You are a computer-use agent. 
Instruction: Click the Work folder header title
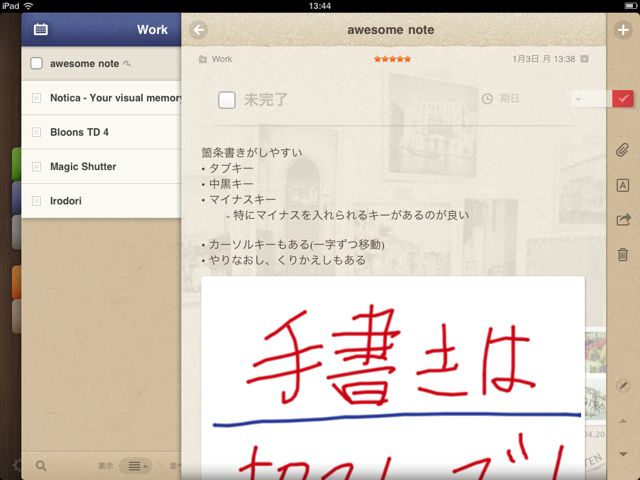pyautogui.click(x=152, y=29)
